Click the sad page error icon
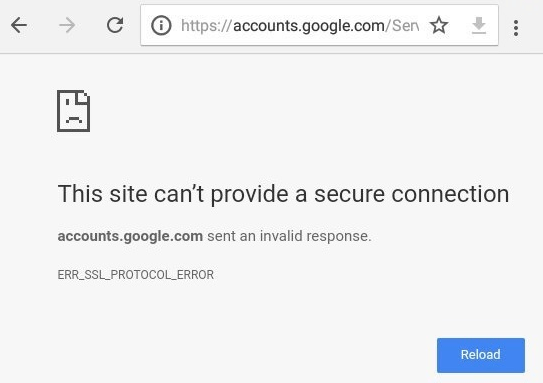 click(73, 111)
